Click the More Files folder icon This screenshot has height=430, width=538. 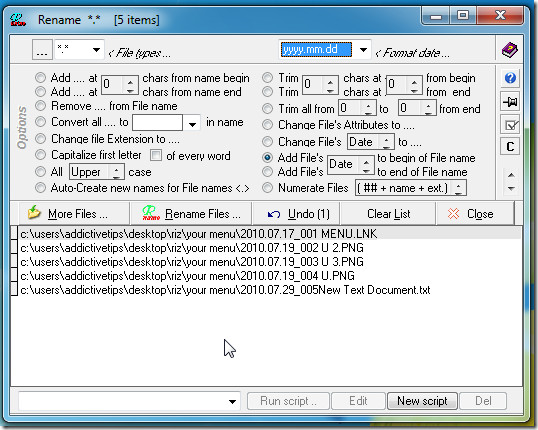click(x=34, y=213)
